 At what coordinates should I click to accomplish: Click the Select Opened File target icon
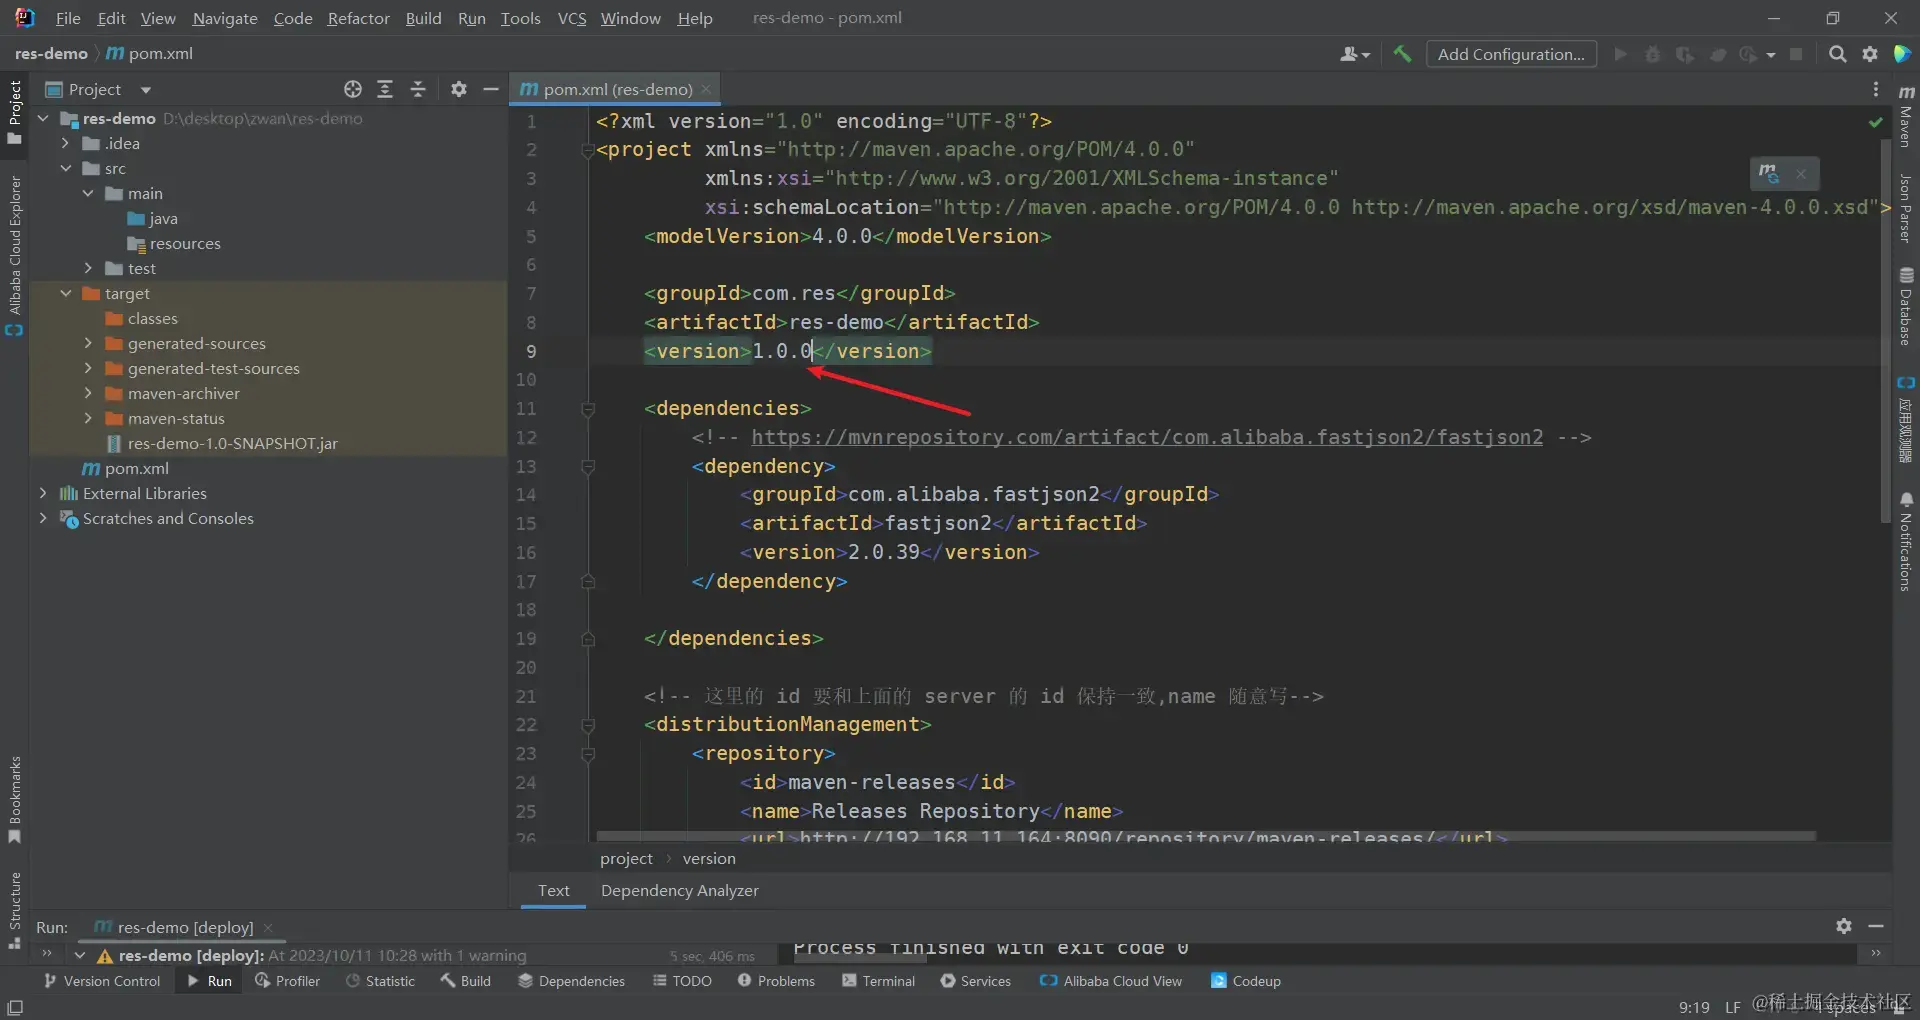[x=353, y=89]
